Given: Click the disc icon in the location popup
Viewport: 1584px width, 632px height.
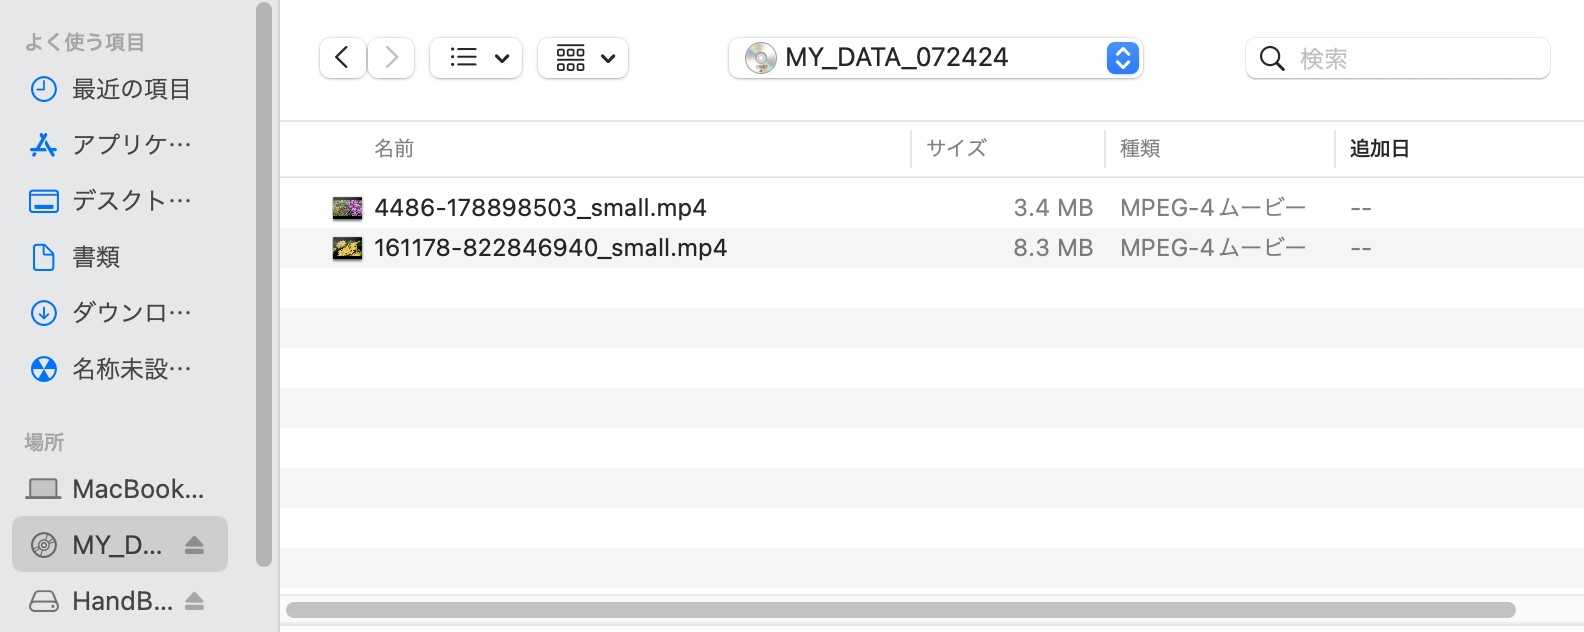Looking at the screenshot, I should point(761,58).
